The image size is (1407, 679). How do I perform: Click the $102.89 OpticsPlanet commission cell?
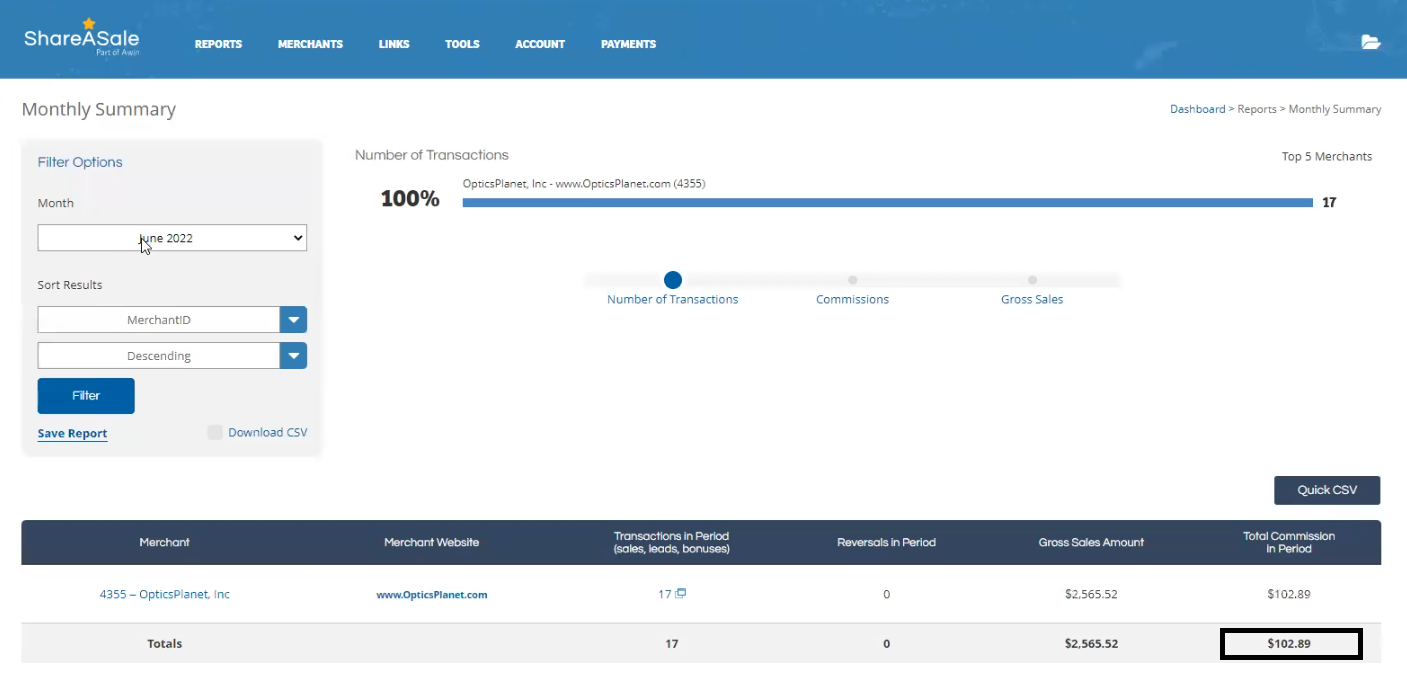click(x=1289, y=594)
